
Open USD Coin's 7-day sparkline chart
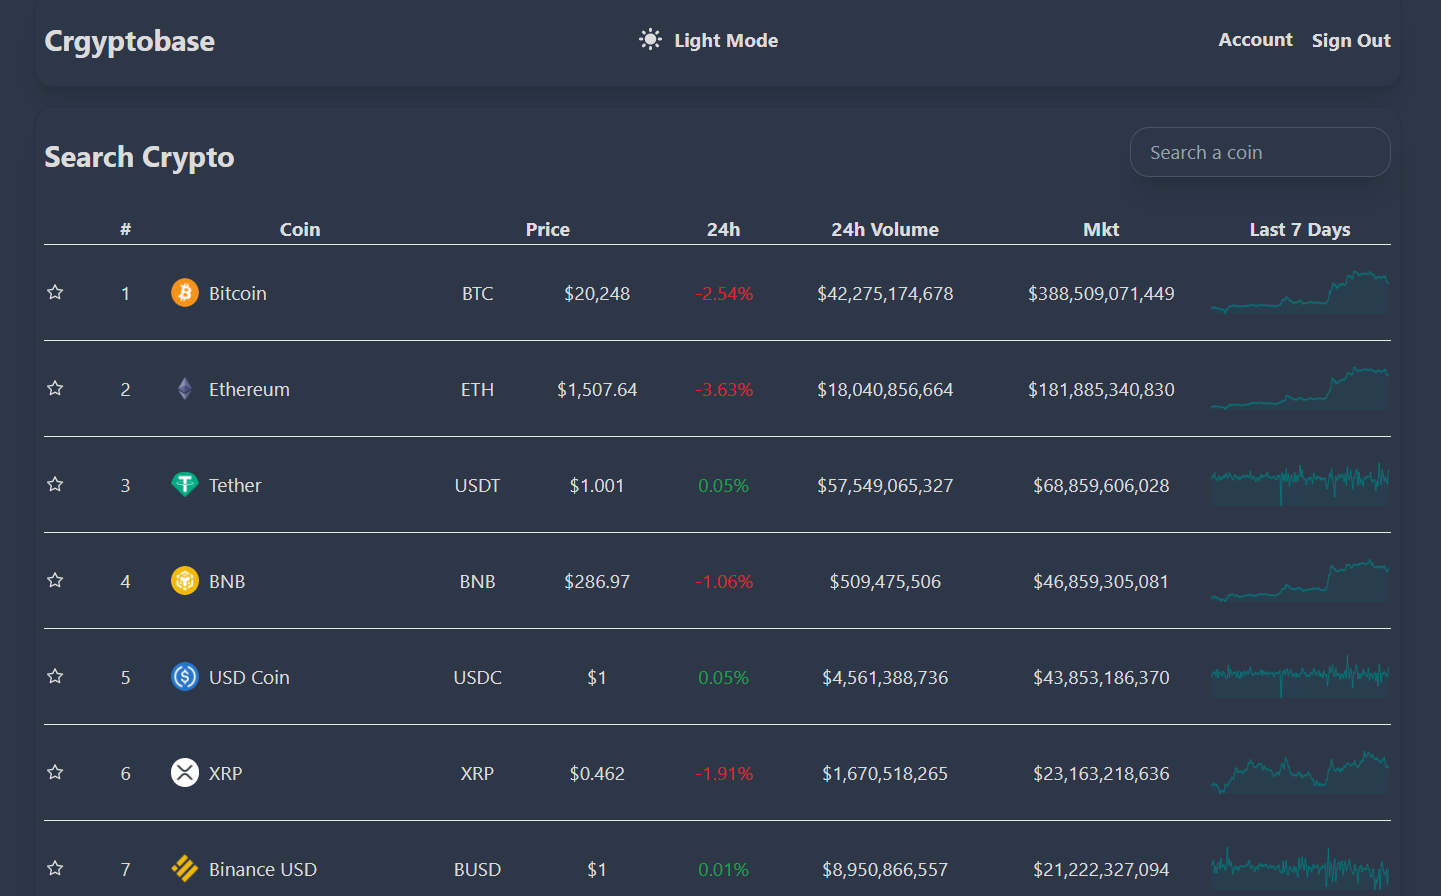pos(1300,676)
